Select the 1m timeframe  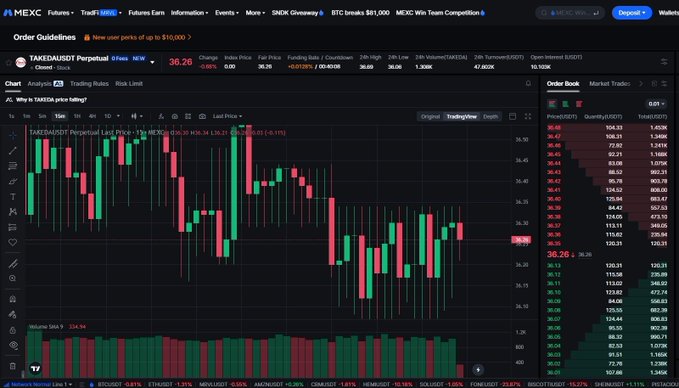click(x=26, y=116)
